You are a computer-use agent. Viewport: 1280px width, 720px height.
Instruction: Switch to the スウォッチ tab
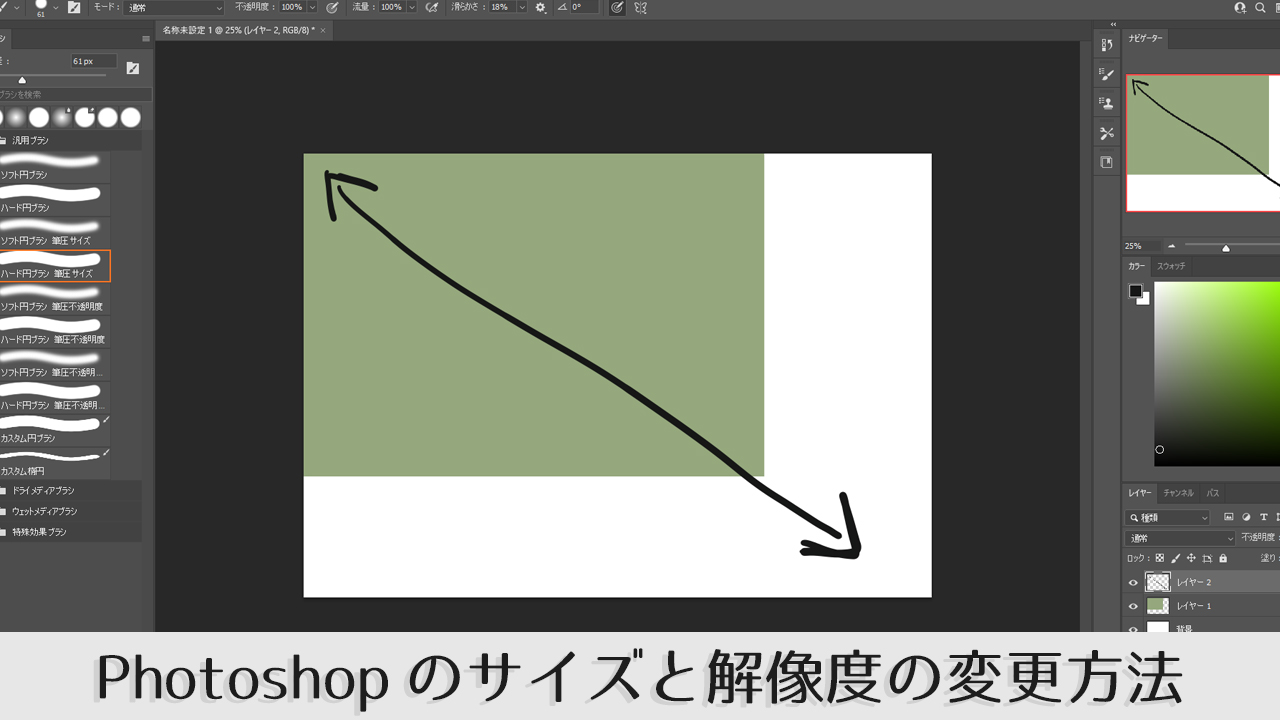click(x=1171, y=266)
